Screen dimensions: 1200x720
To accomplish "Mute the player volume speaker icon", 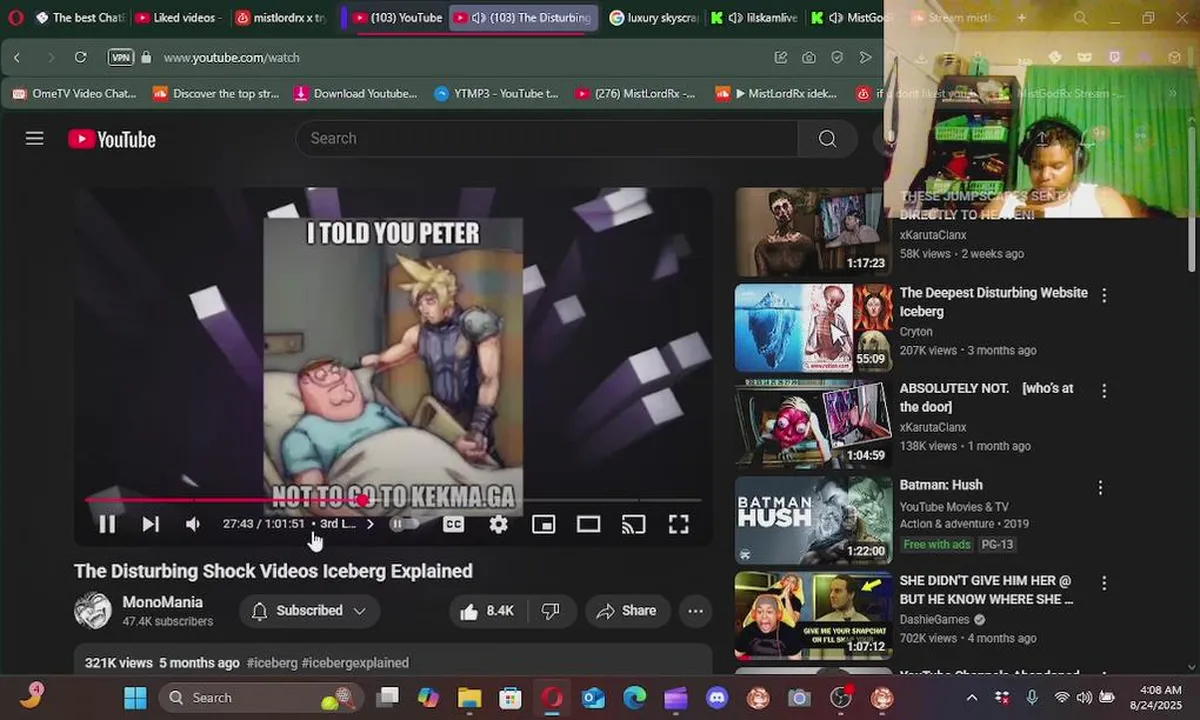I will pos(193,524).
